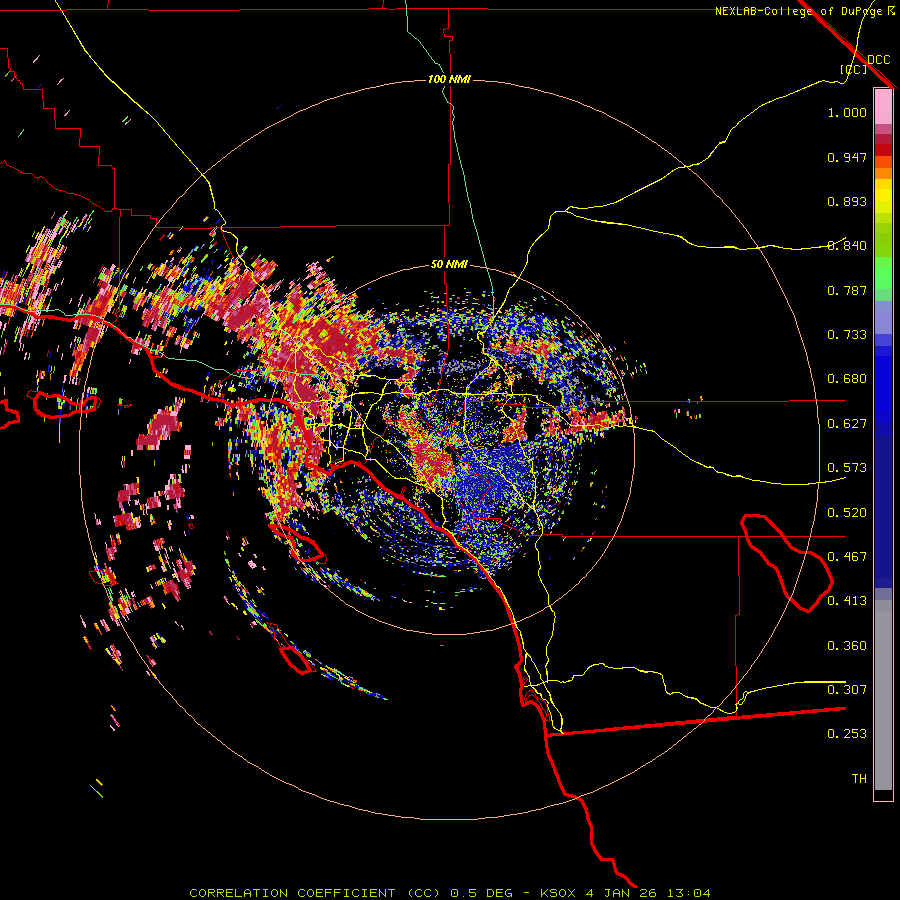
Task: Click the KSOX station identifier in the caption
Action: [x=560, y=893]
